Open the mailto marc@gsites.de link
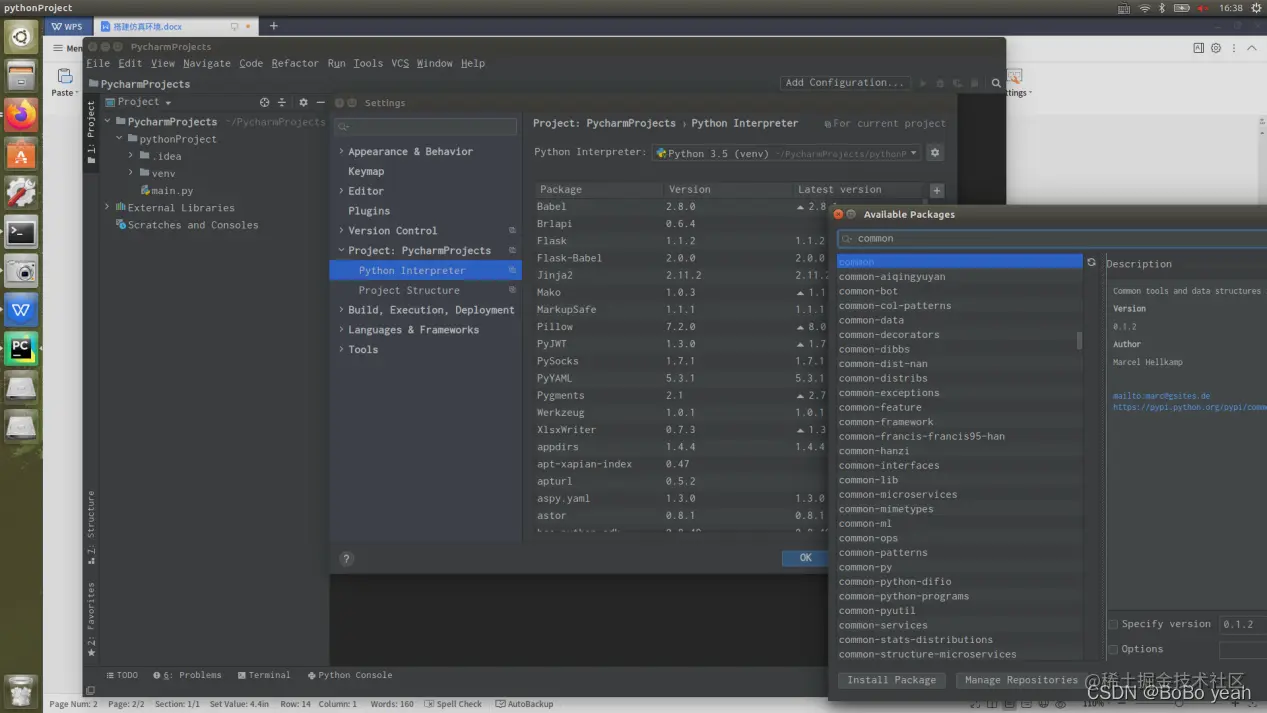1267x713 pixels. click(1161, 396)
